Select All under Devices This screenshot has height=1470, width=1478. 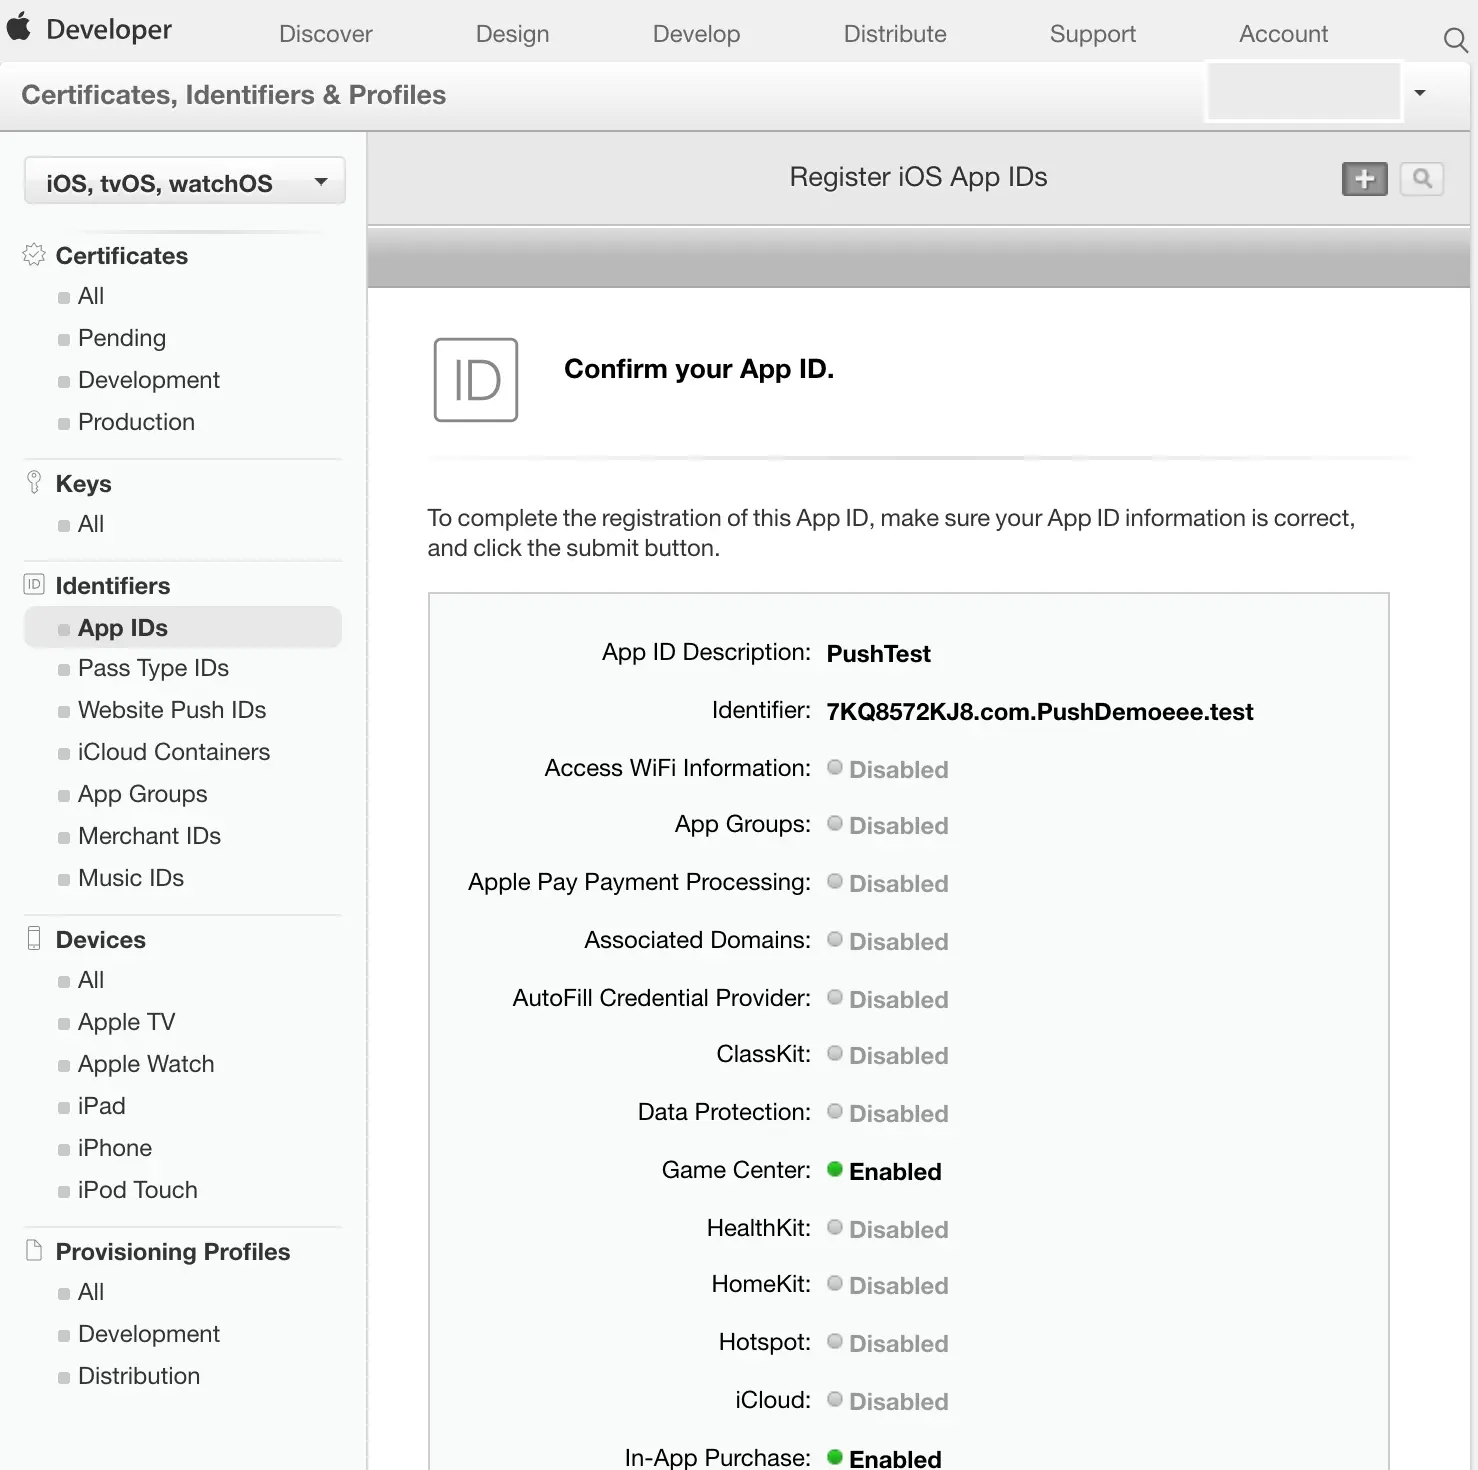[x=91, y=980]
